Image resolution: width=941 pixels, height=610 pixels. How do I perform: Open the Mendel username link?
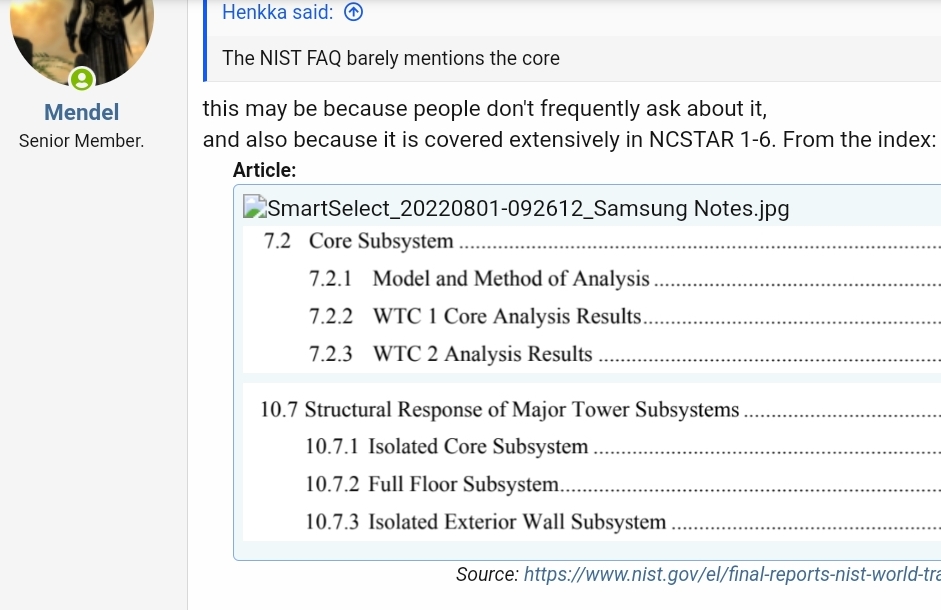pyautogui.click(x=82, y=112)
